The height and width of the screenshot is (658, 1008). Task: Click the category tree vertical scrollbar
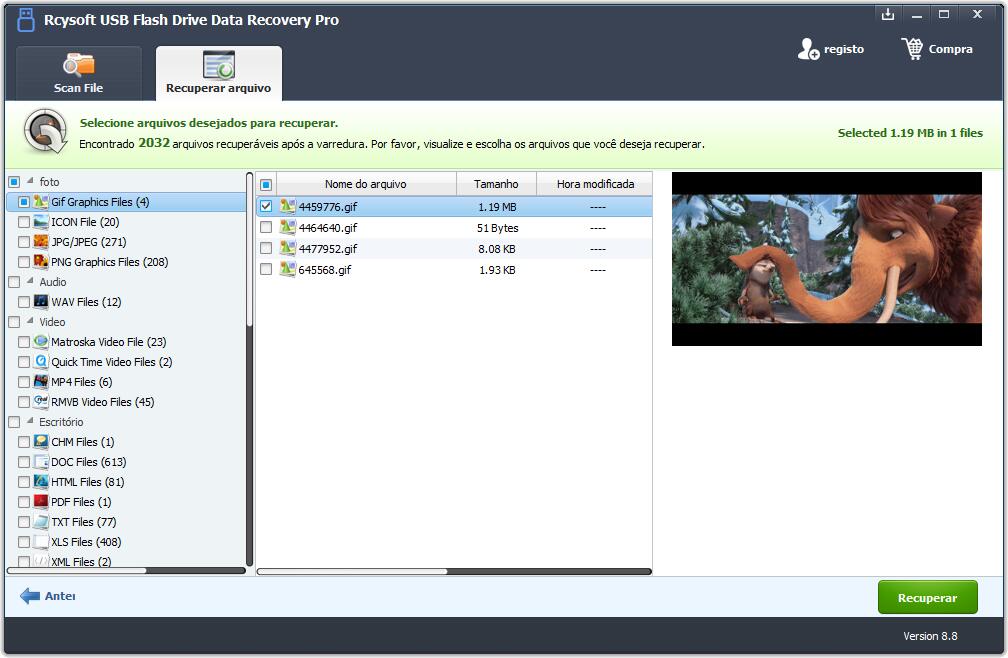point(249,368)
